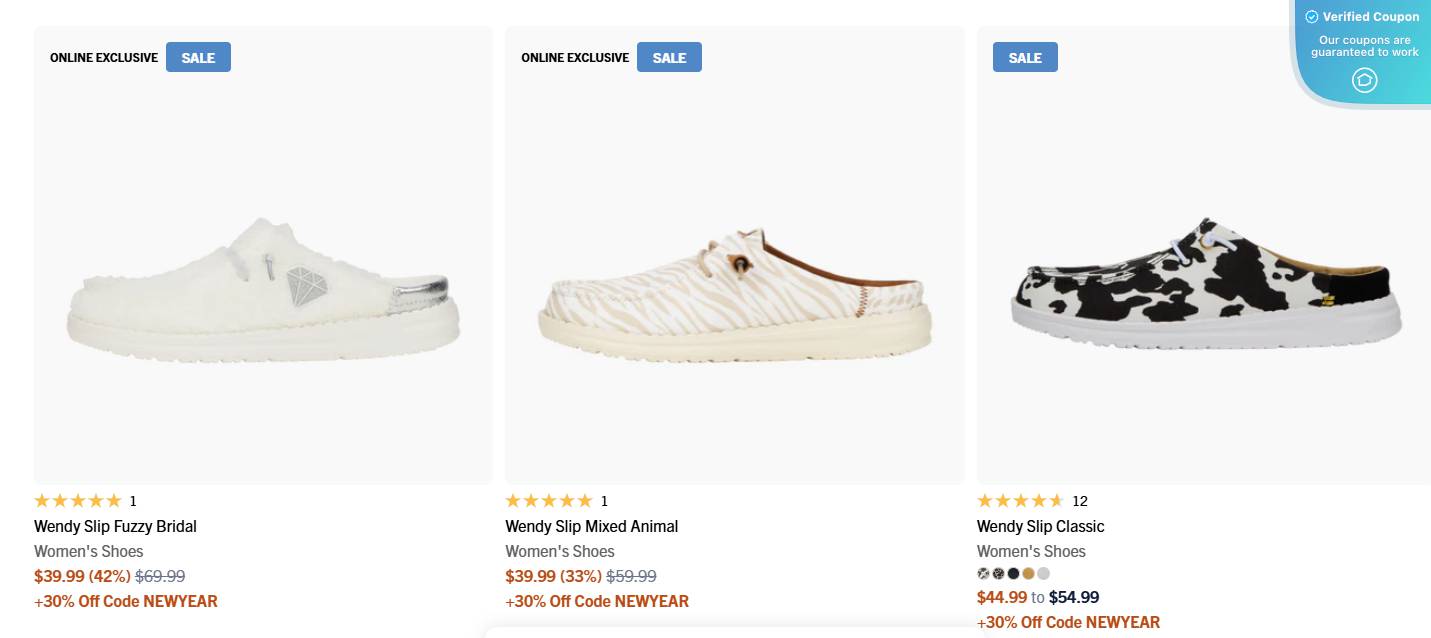The image size is (1431, 638).
Task: Click the coupon graduation-cap icon on the coupon banner
Action: [1364, 80]
